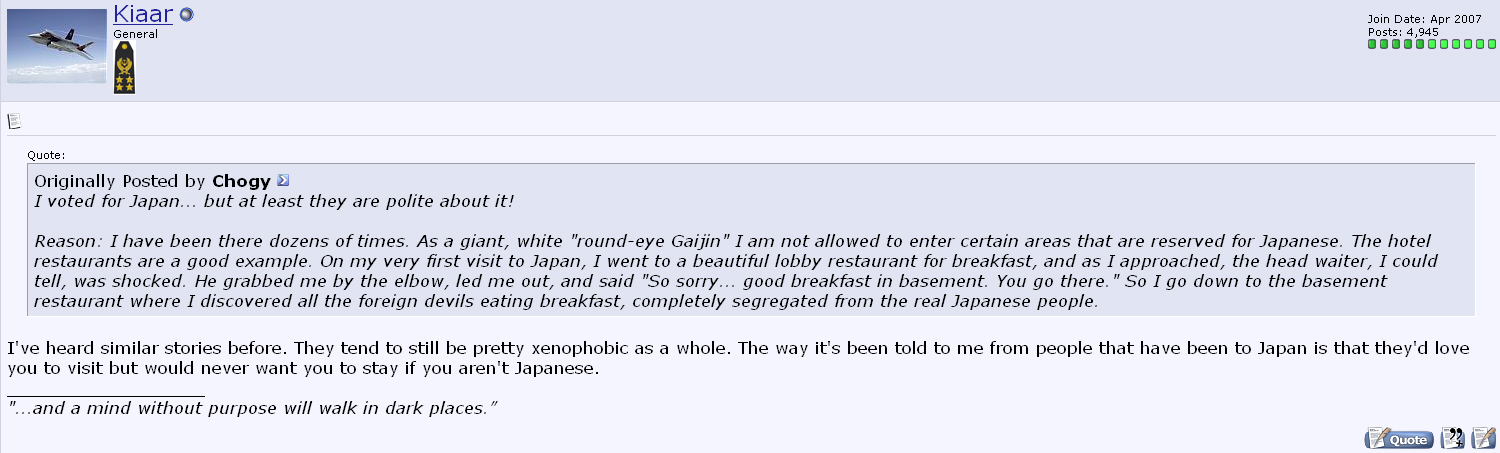Click the General user title text
1500x453 pixels.
click(135, 34)
